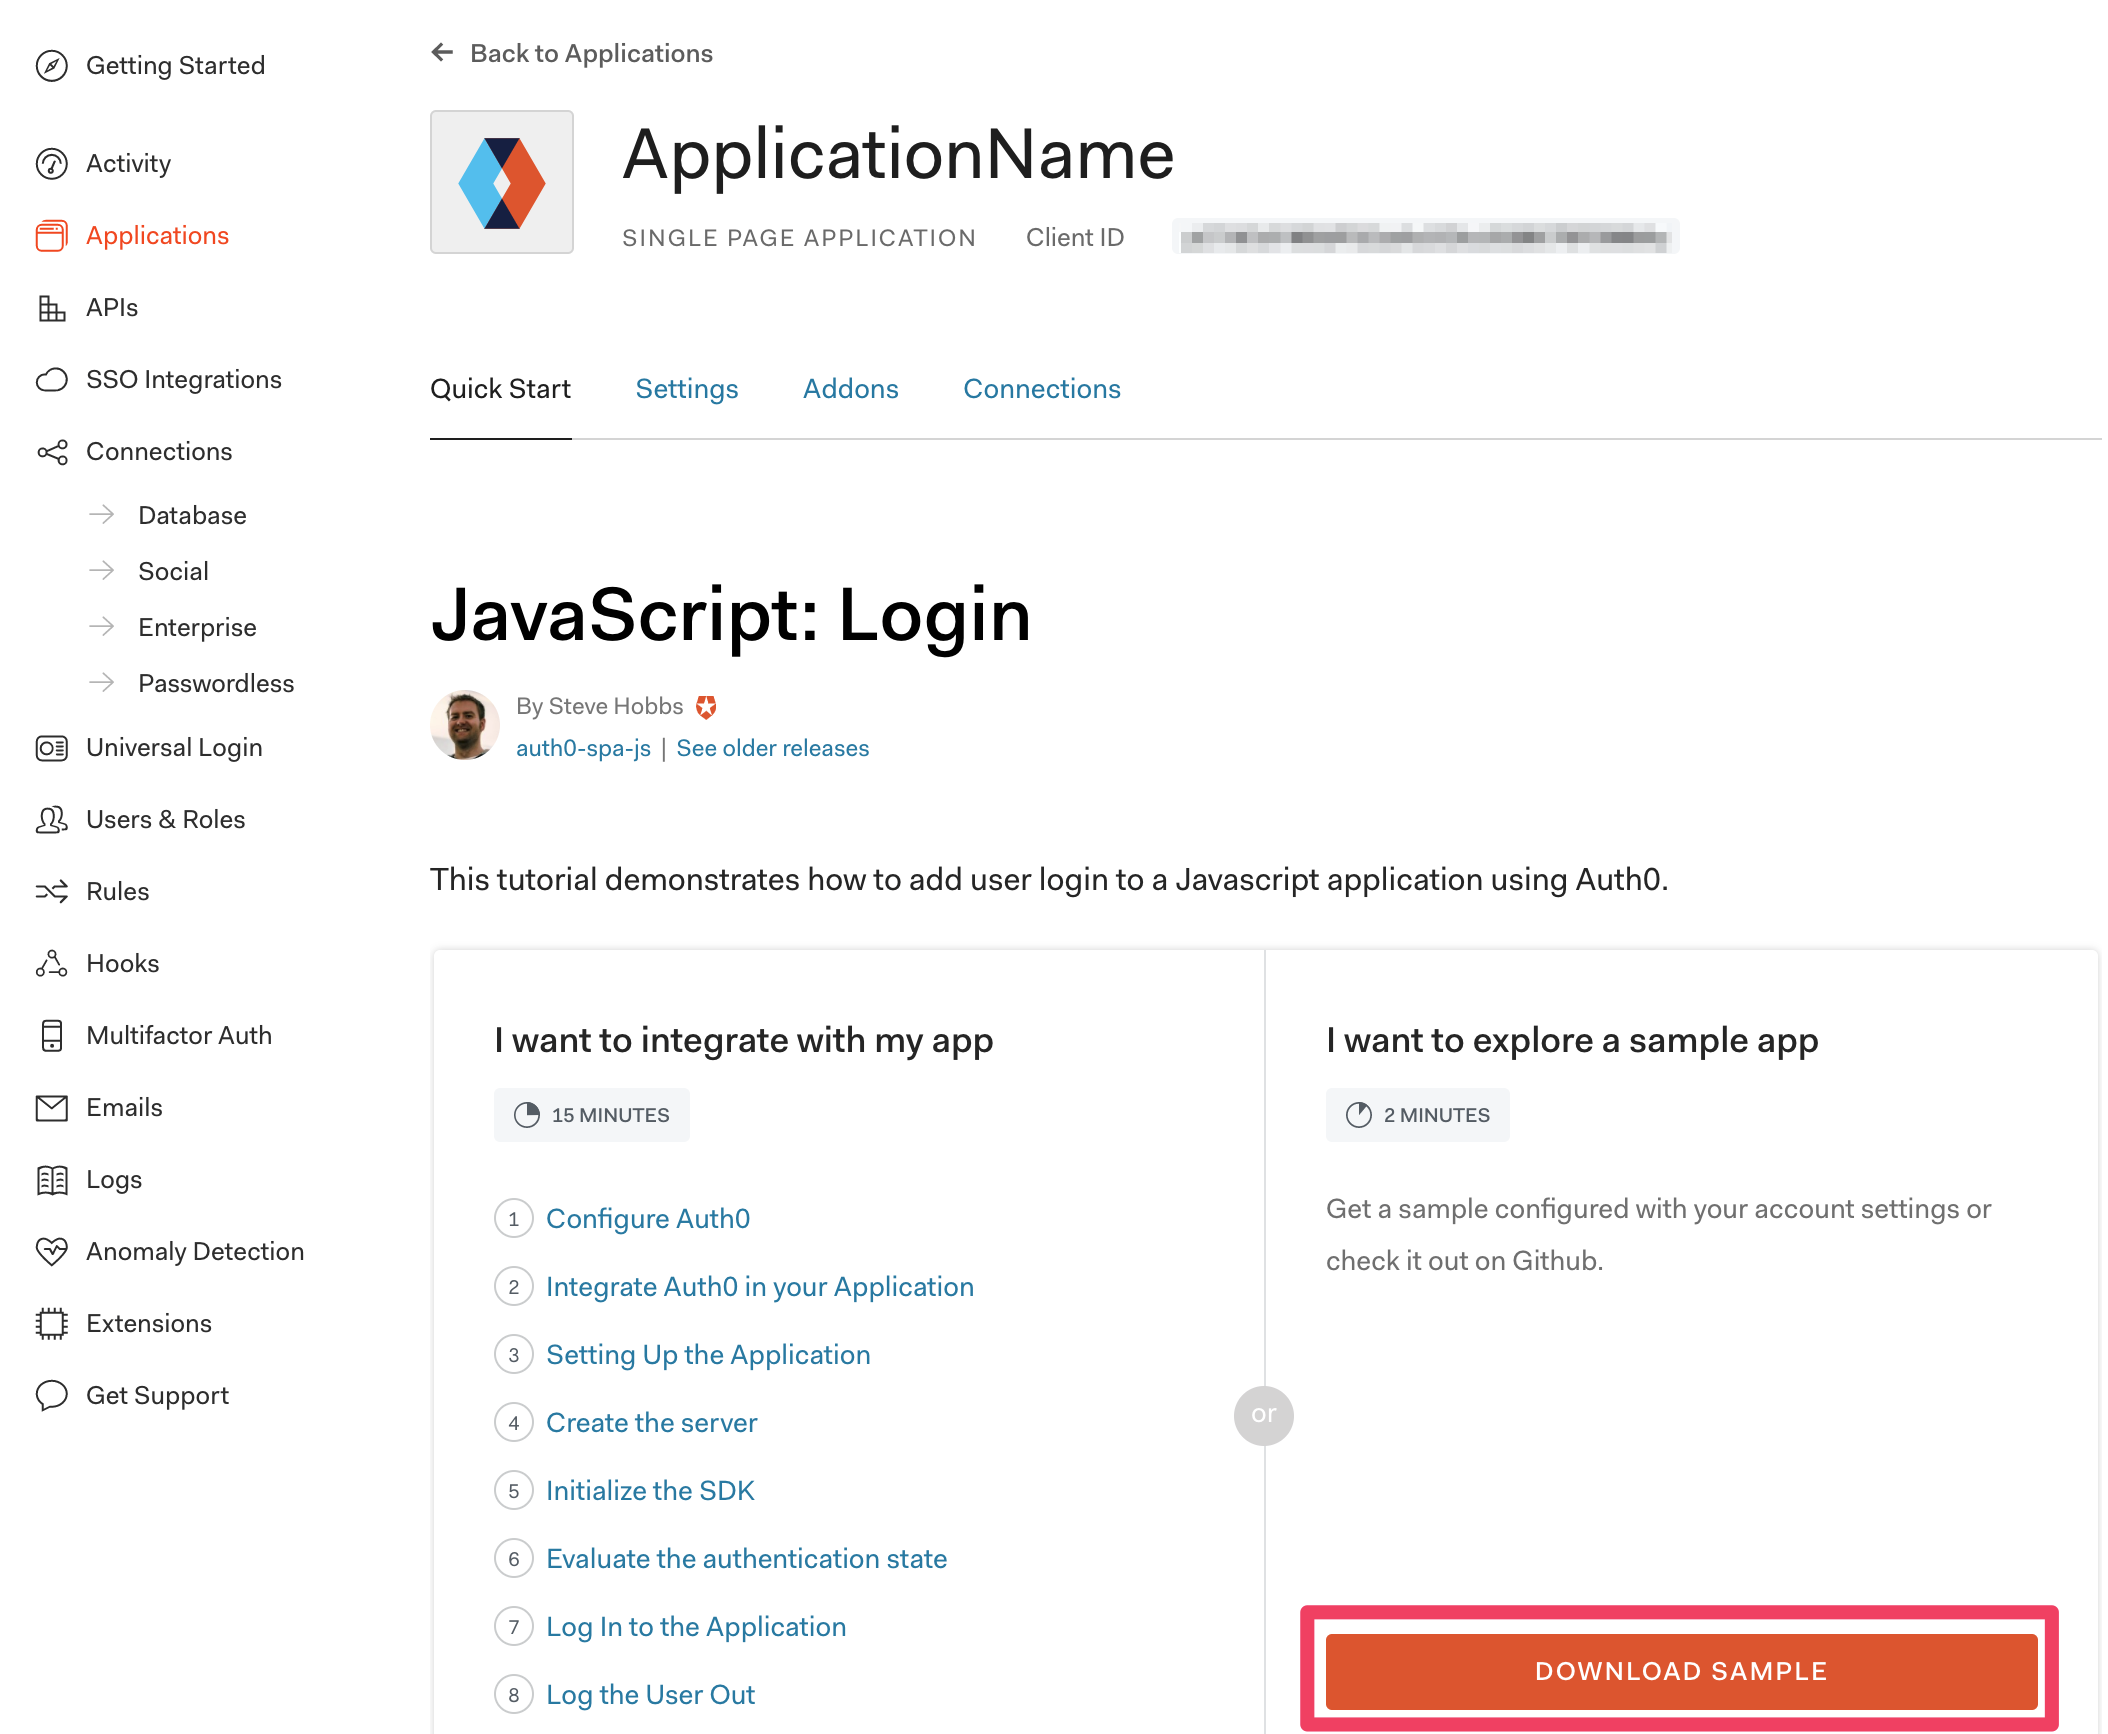Click the Connections share icon in sidebar
The image size is (2108, 1734).
click(51, 452)
